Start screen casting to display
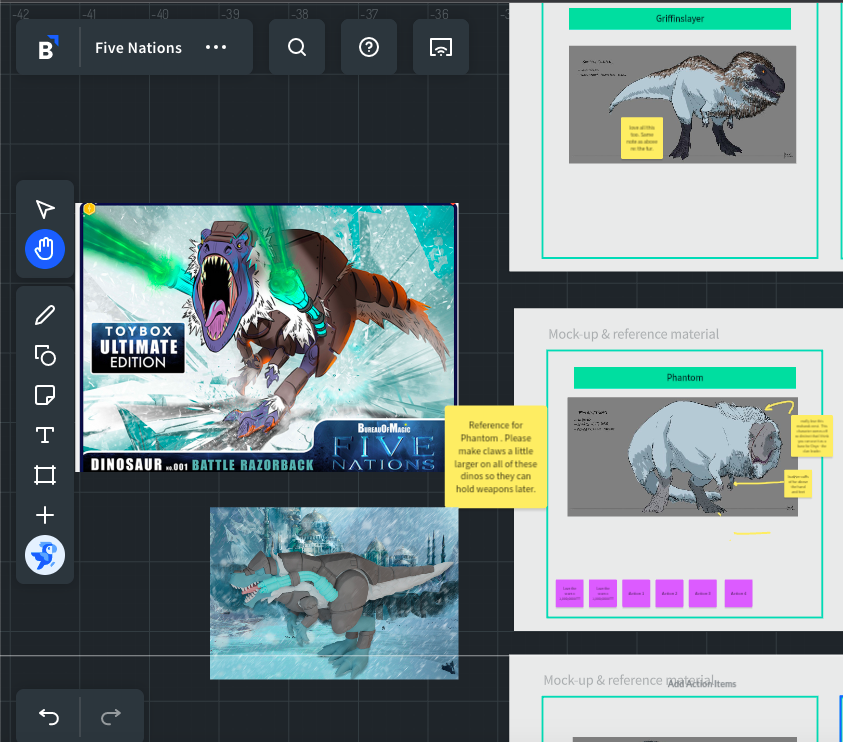This screenshot has width=843, height=742. 441,47
